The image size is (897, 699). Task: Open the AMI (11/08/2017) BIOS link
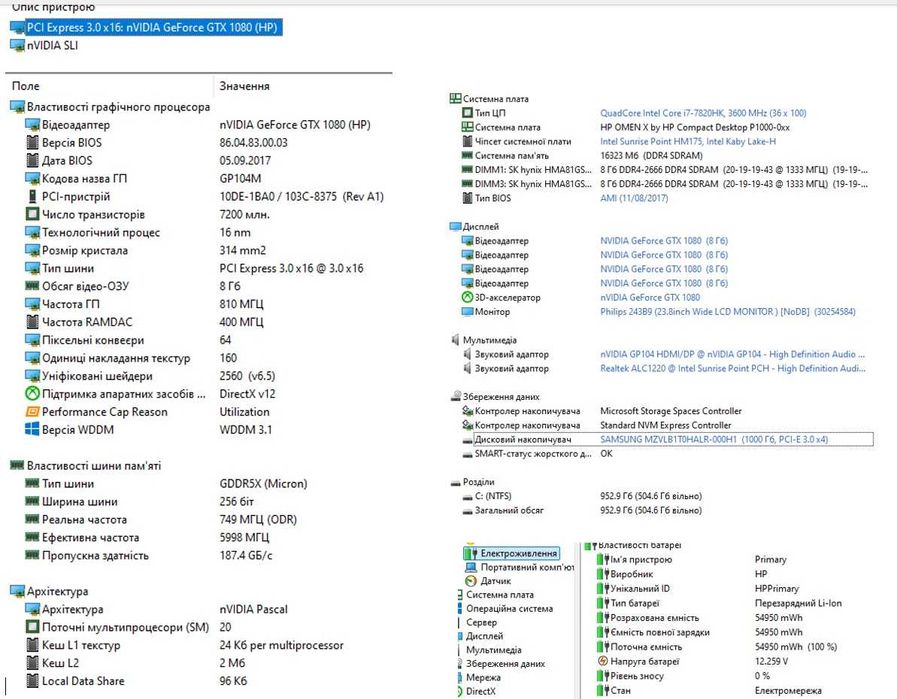(634, 198)
